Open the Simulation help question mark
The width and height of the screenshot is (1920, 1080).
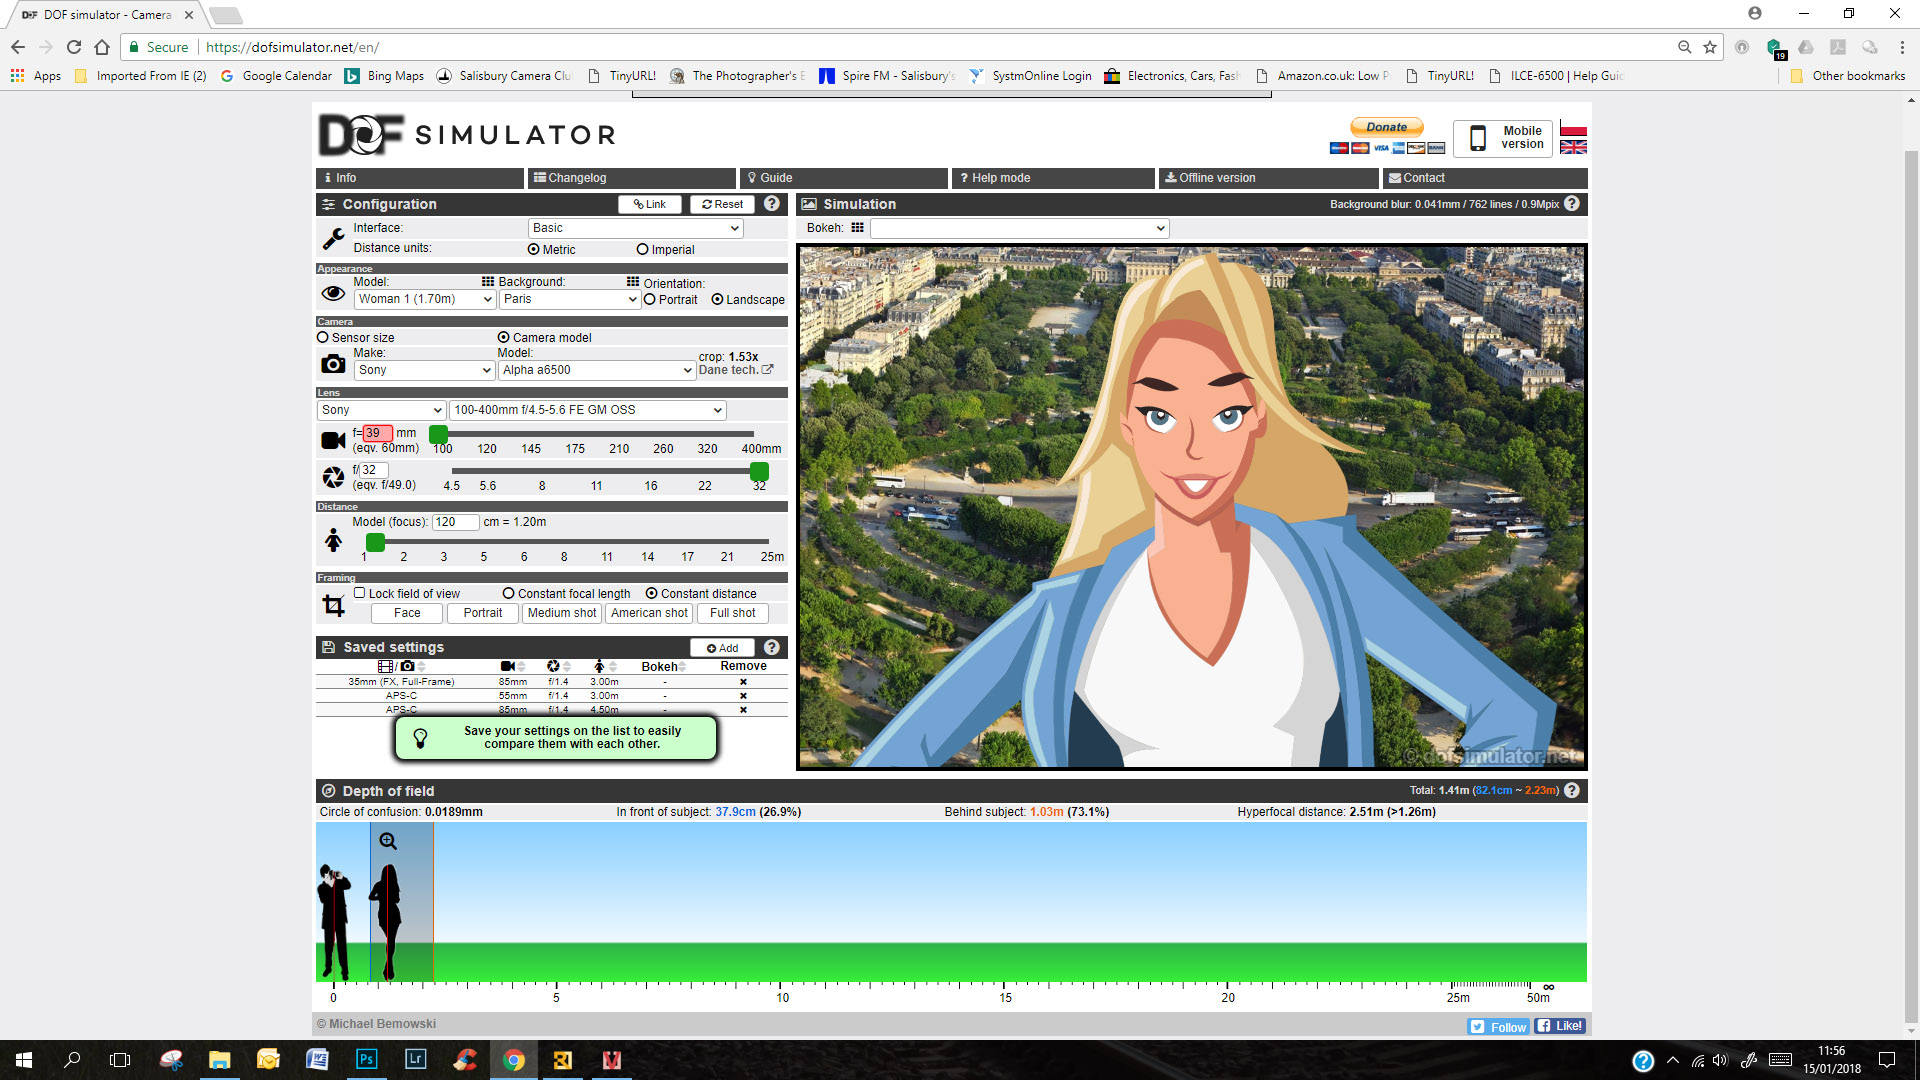[x=1572, y=204]
